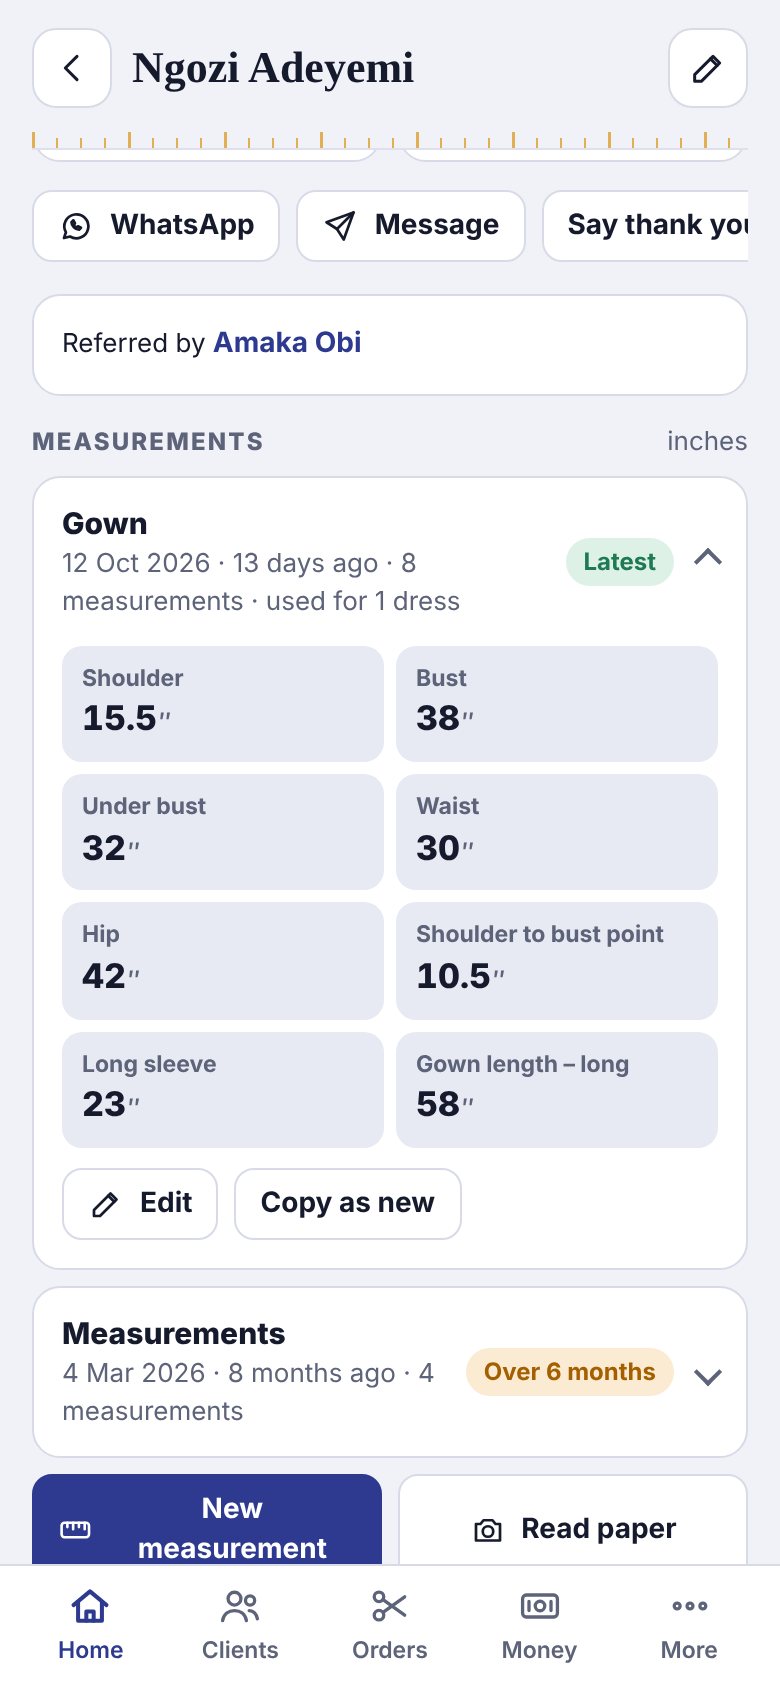Expand the 4 Mar 2026 Measurements card
780x1688 pixels.
708,1377
